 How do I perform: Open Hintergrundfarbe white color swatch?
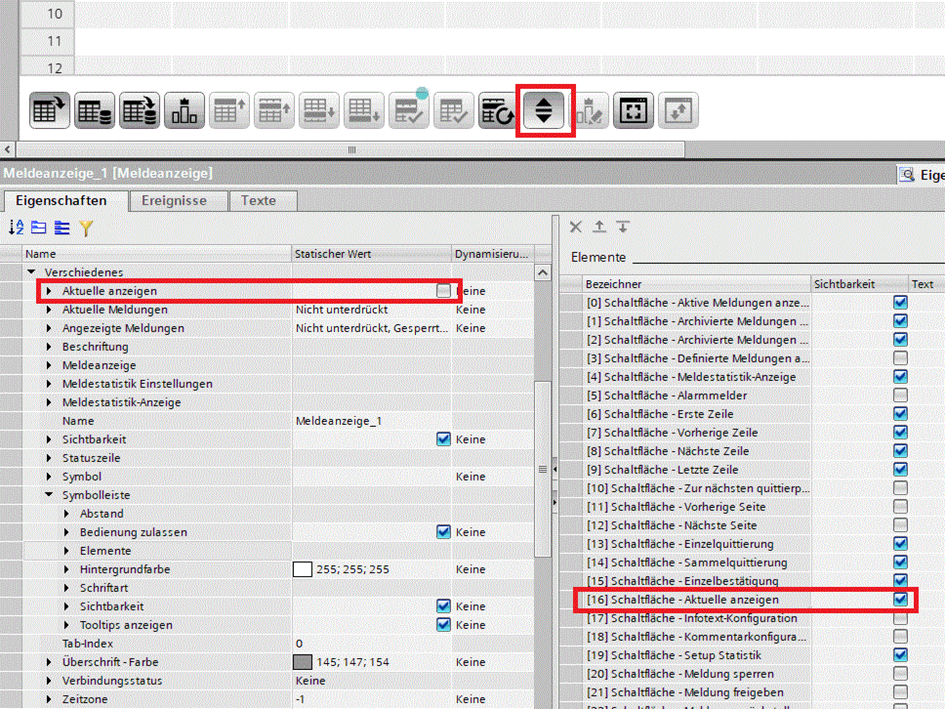coord(302,569)
